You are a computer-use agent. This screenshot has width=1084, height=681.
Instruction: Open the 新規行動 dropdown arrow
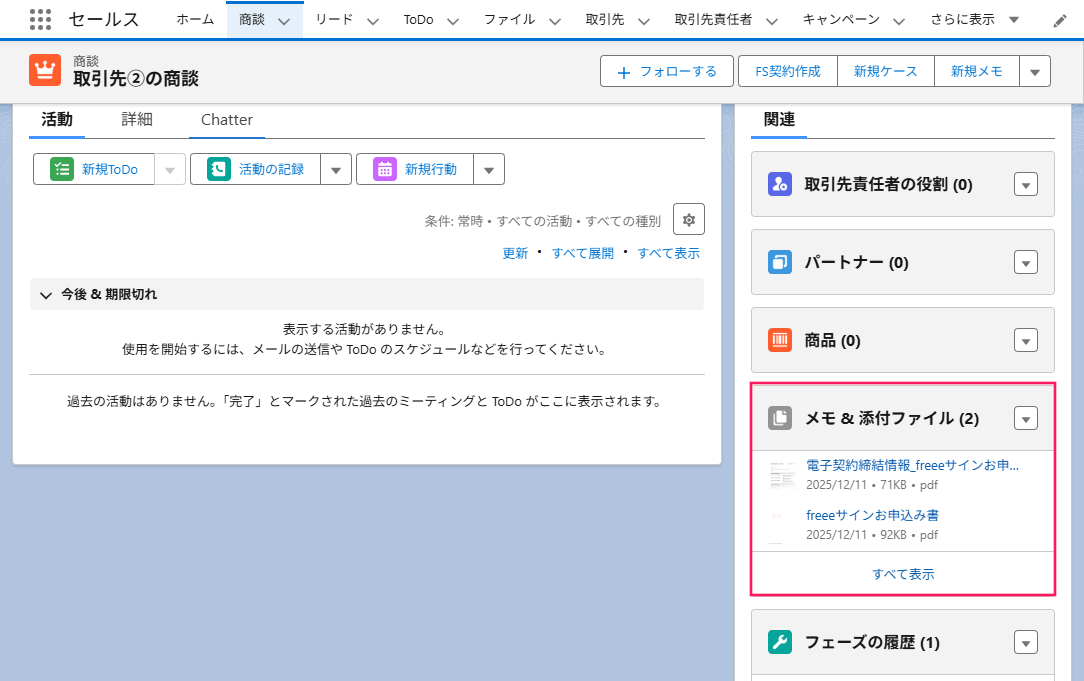[x=489, y=169]
